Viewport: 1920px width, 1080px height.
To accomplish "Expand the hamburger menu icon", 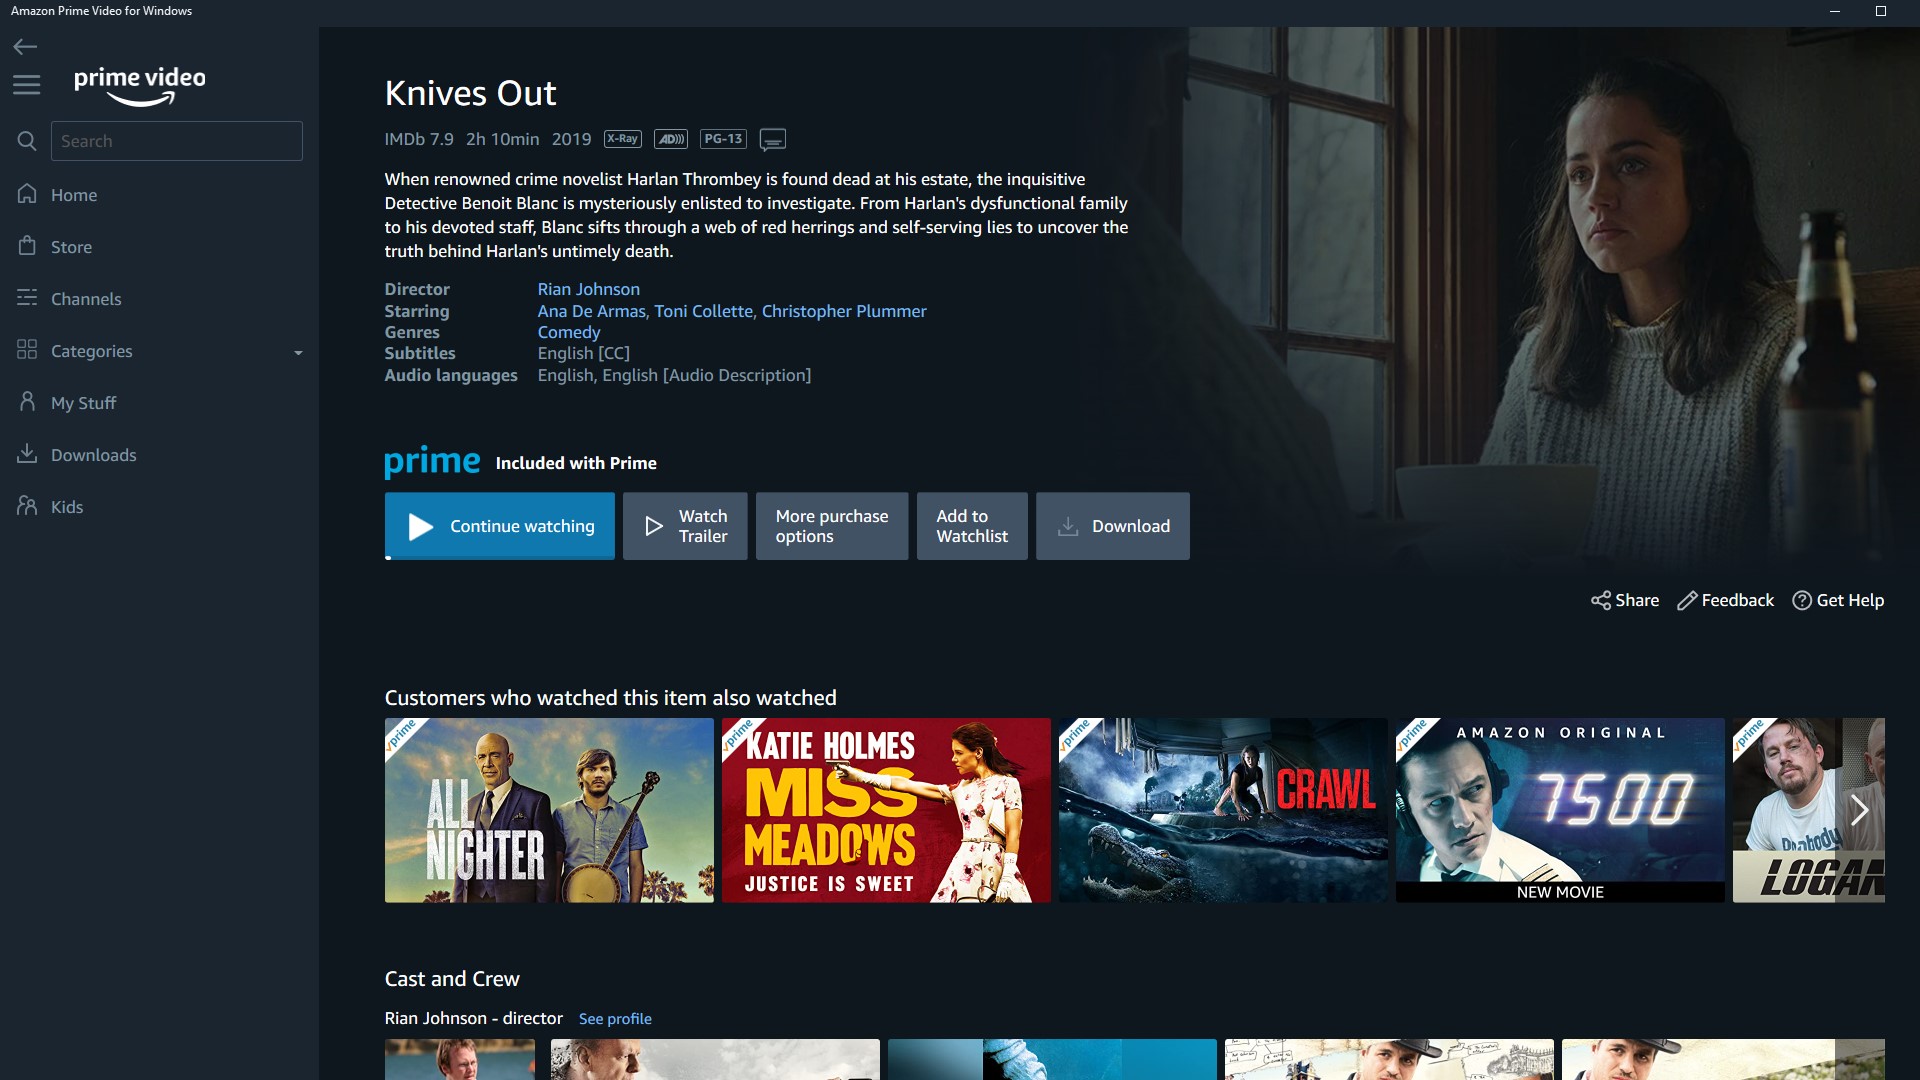I will tap(26, 82).
